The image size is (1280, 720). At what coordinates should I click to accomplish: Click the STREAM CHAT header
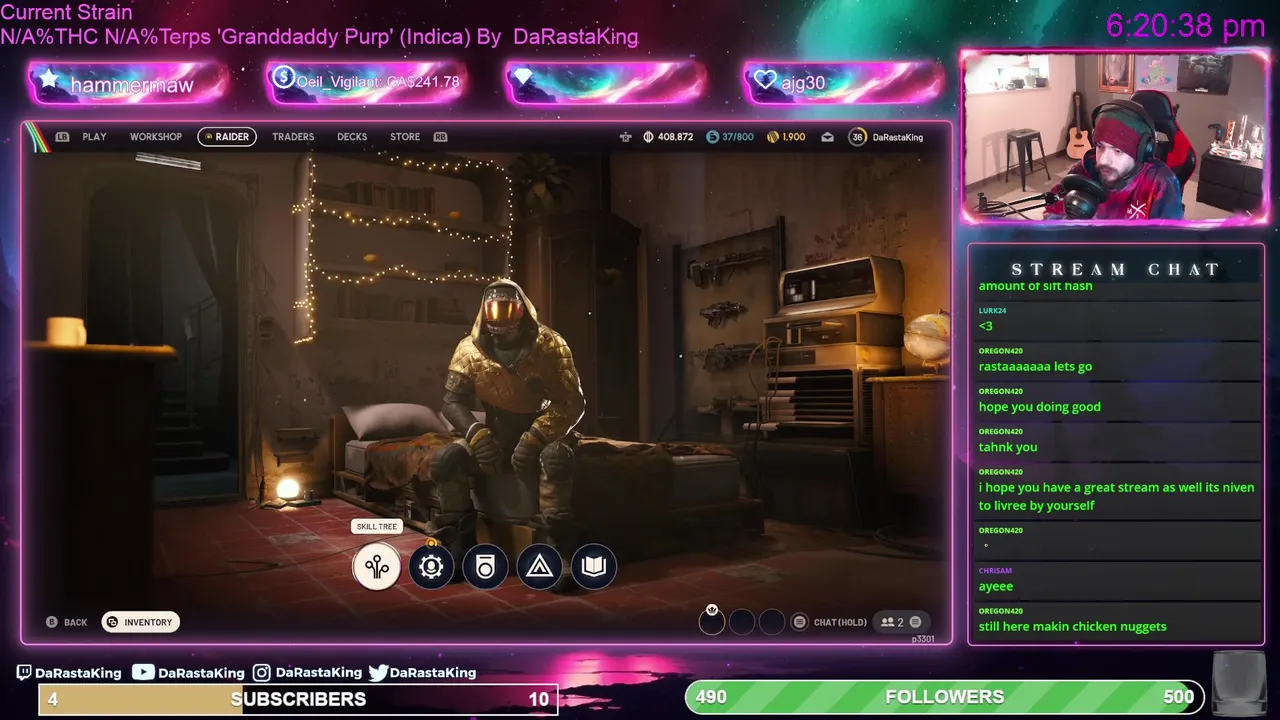pyautogui.click(x=1115, y=269)
